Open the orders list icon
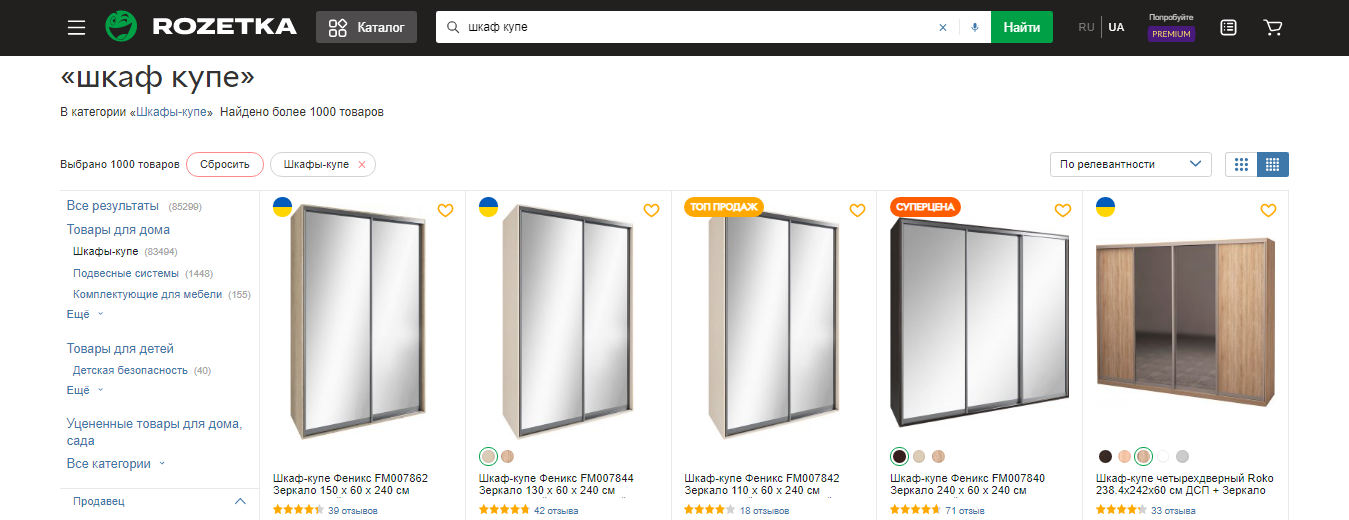The height and width of the screenshot is (520, 1349). pyautogui.click(x=1229, y=27)
